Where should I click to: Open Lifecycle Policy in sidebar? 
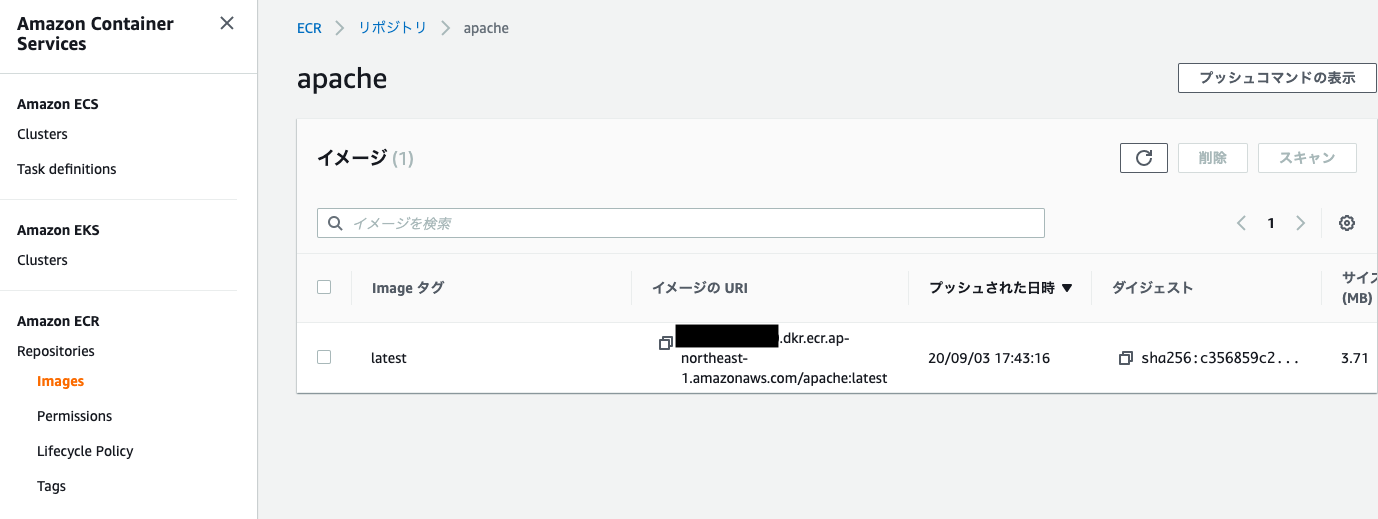[85, 451]
